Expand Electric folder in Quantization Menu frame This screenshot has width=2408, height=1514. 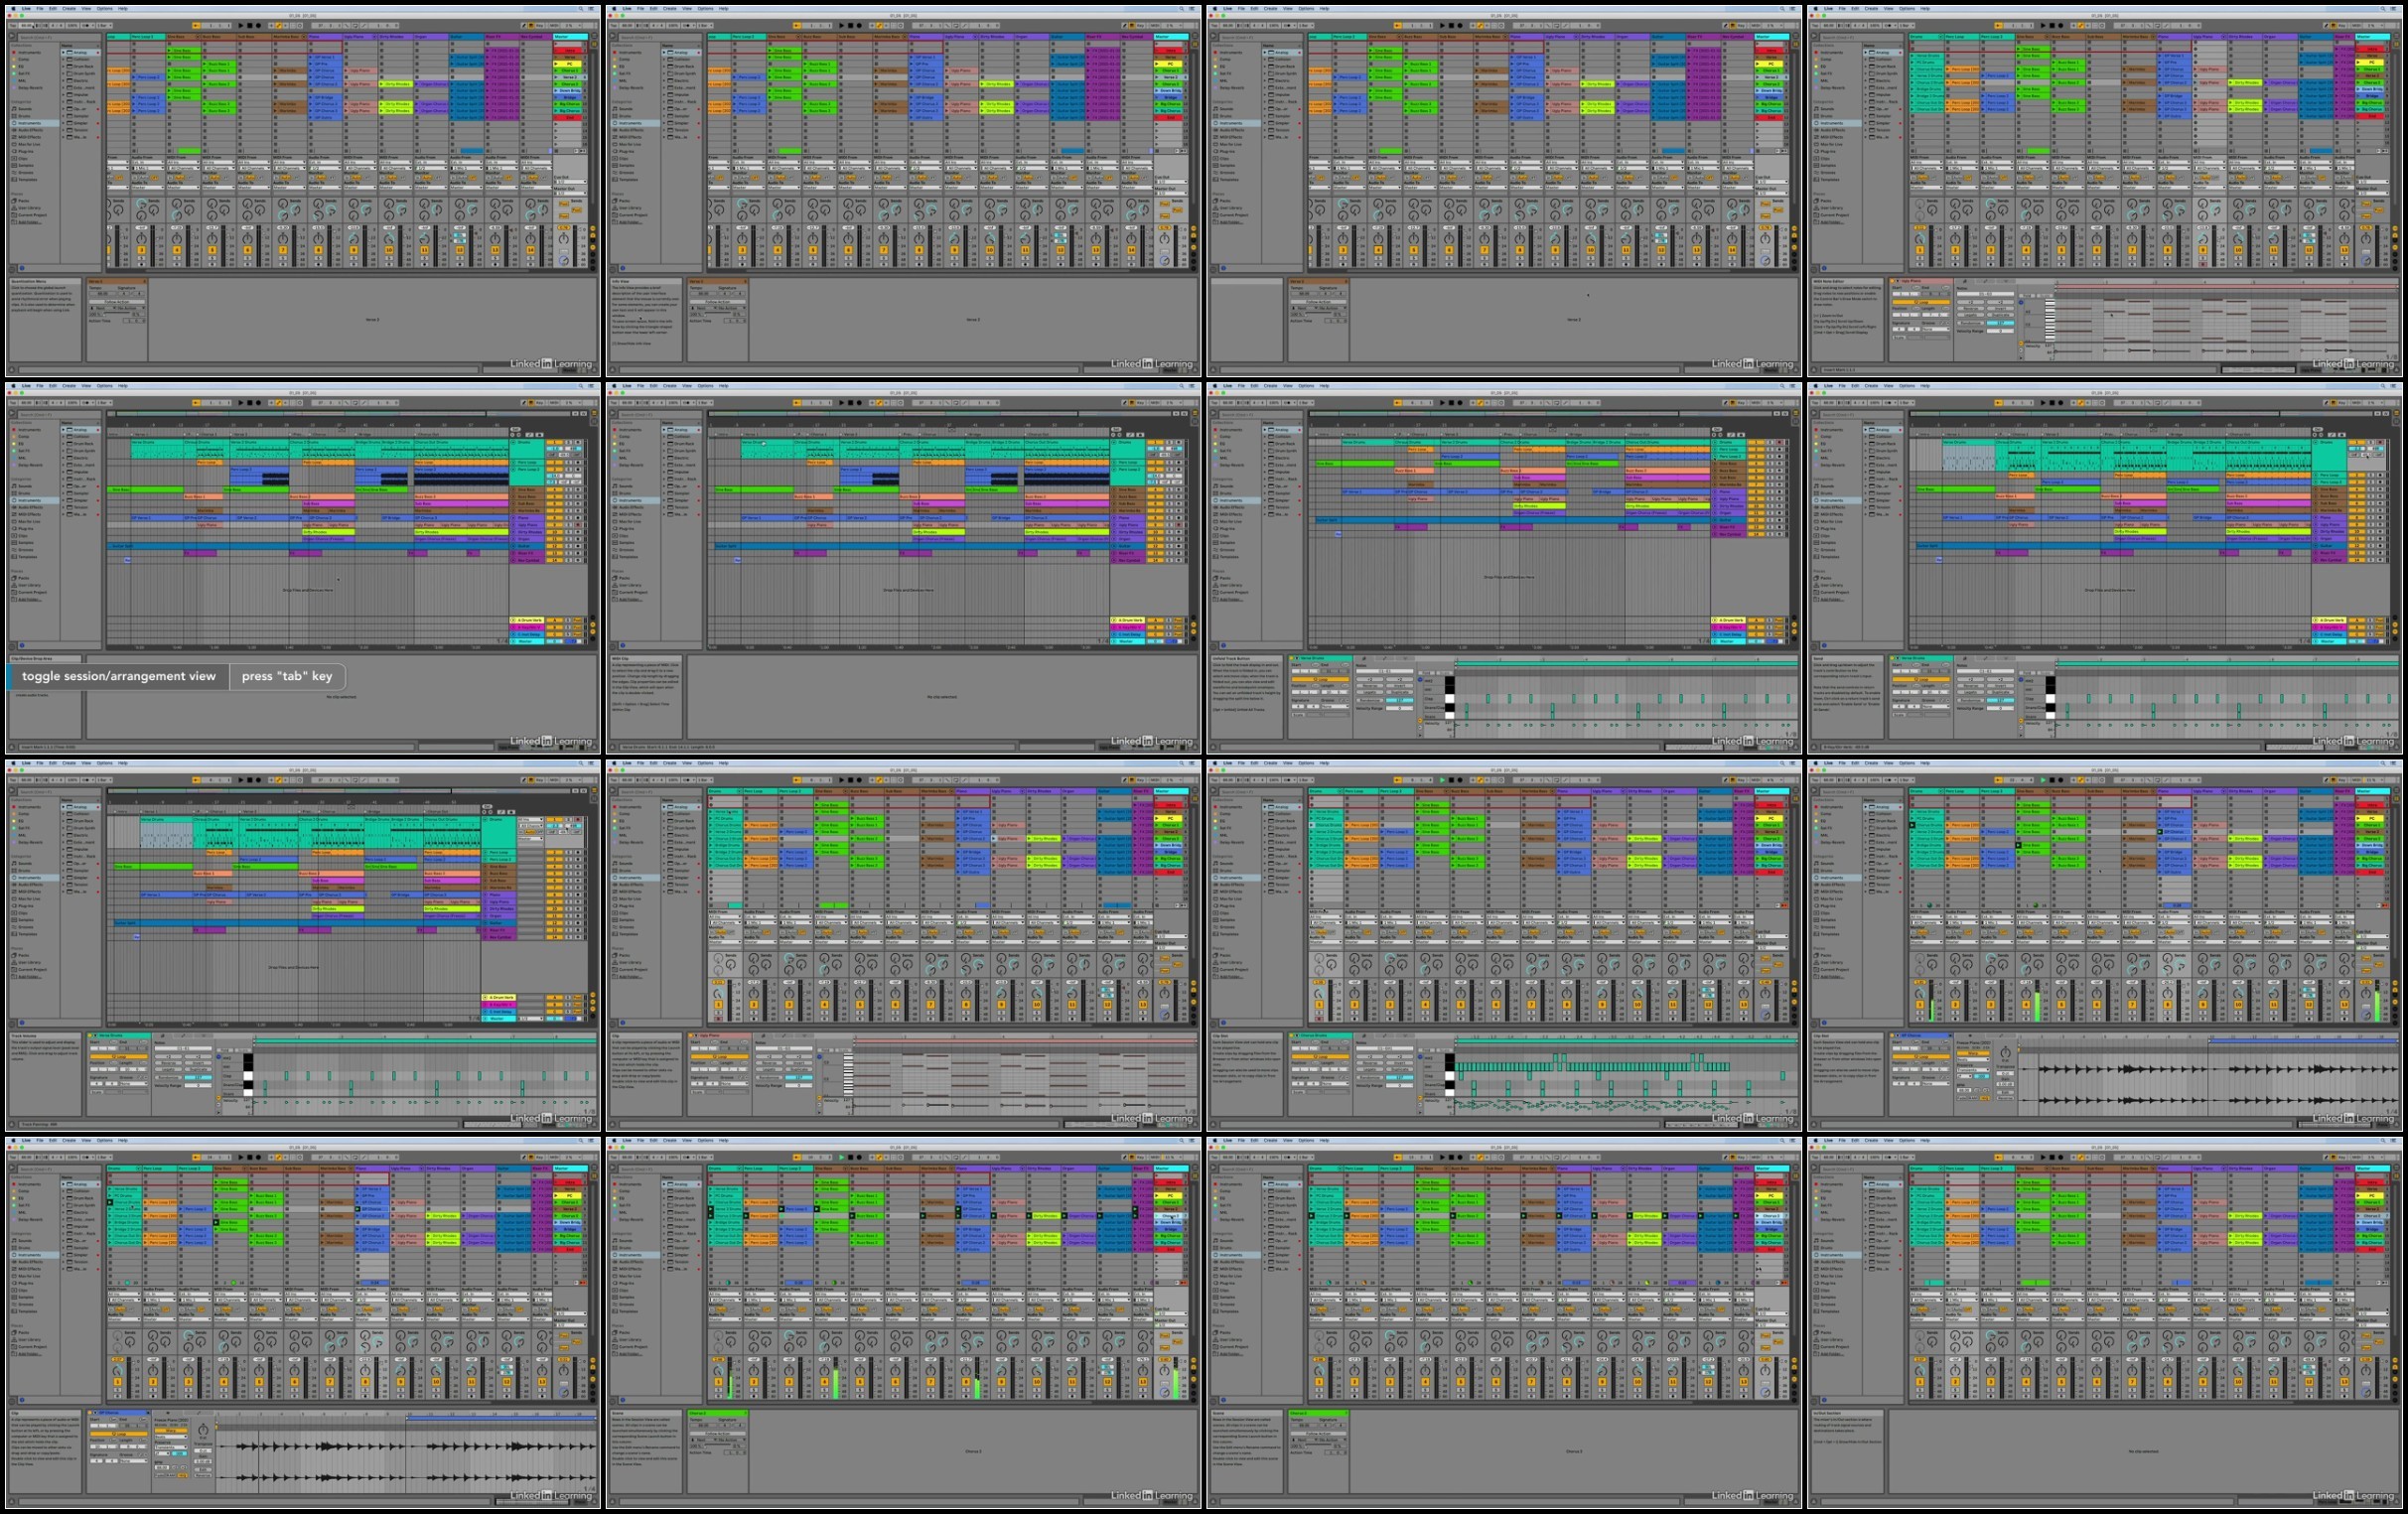63,81
